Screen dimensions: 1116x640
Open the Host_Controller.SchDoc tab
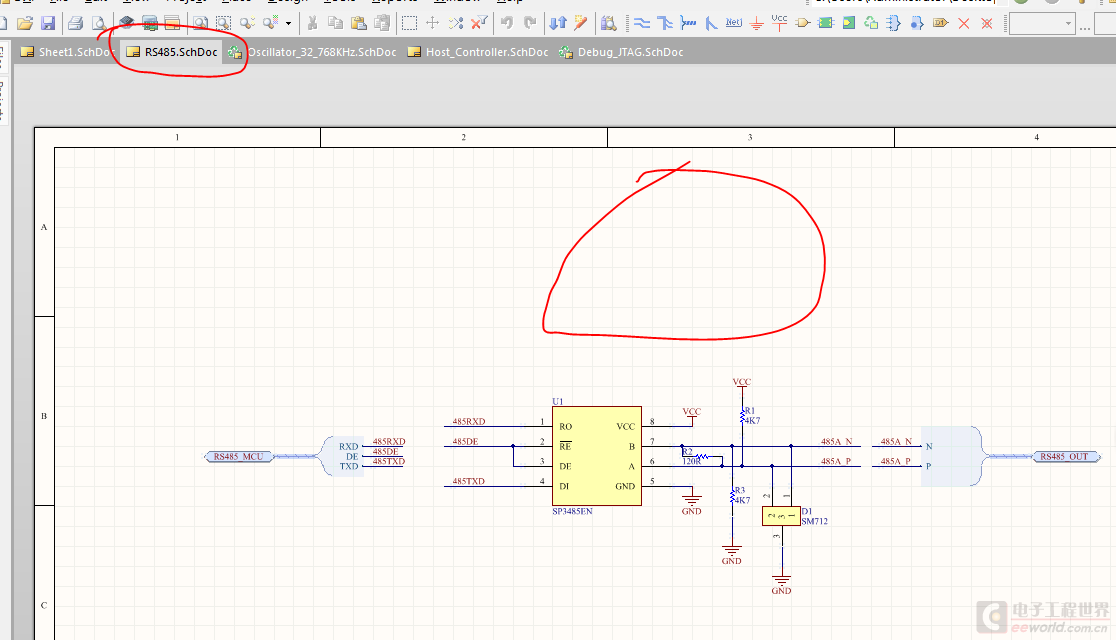[x=478, y=52]
